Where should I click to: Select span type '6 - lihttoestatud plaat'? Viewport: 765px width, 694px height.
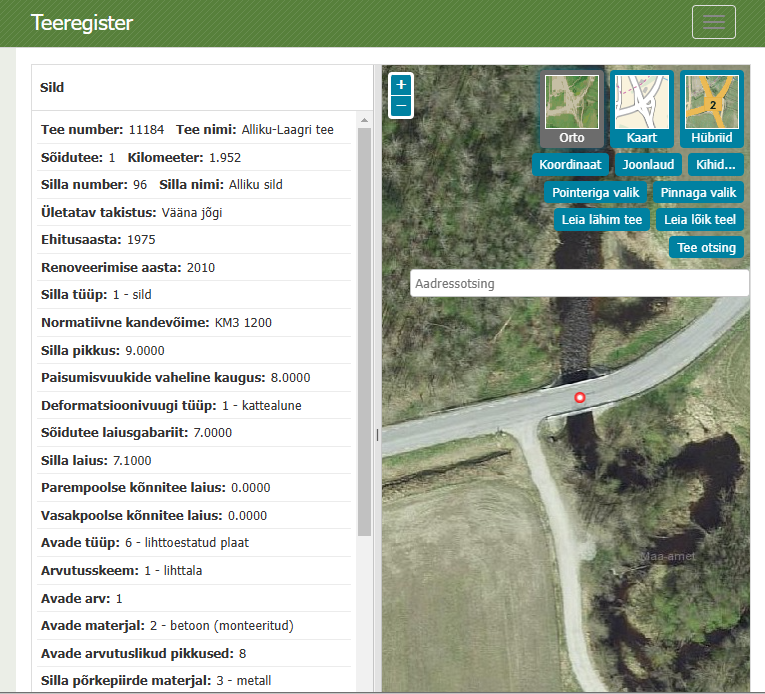[x=187, y=543]
